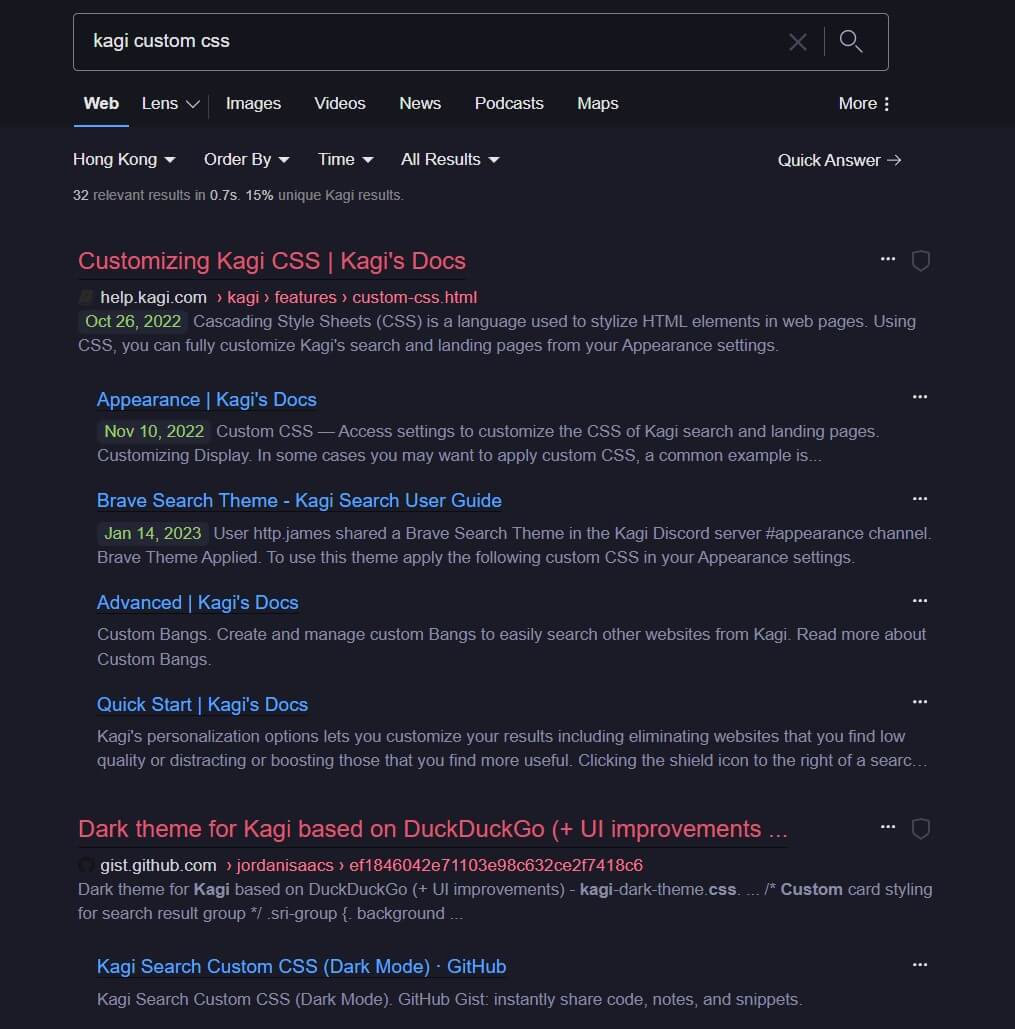The height and width of the screenshot is (1029, 1015).
Task: Open three-dot menu for the Quick Start result
Action: point(919,701)
